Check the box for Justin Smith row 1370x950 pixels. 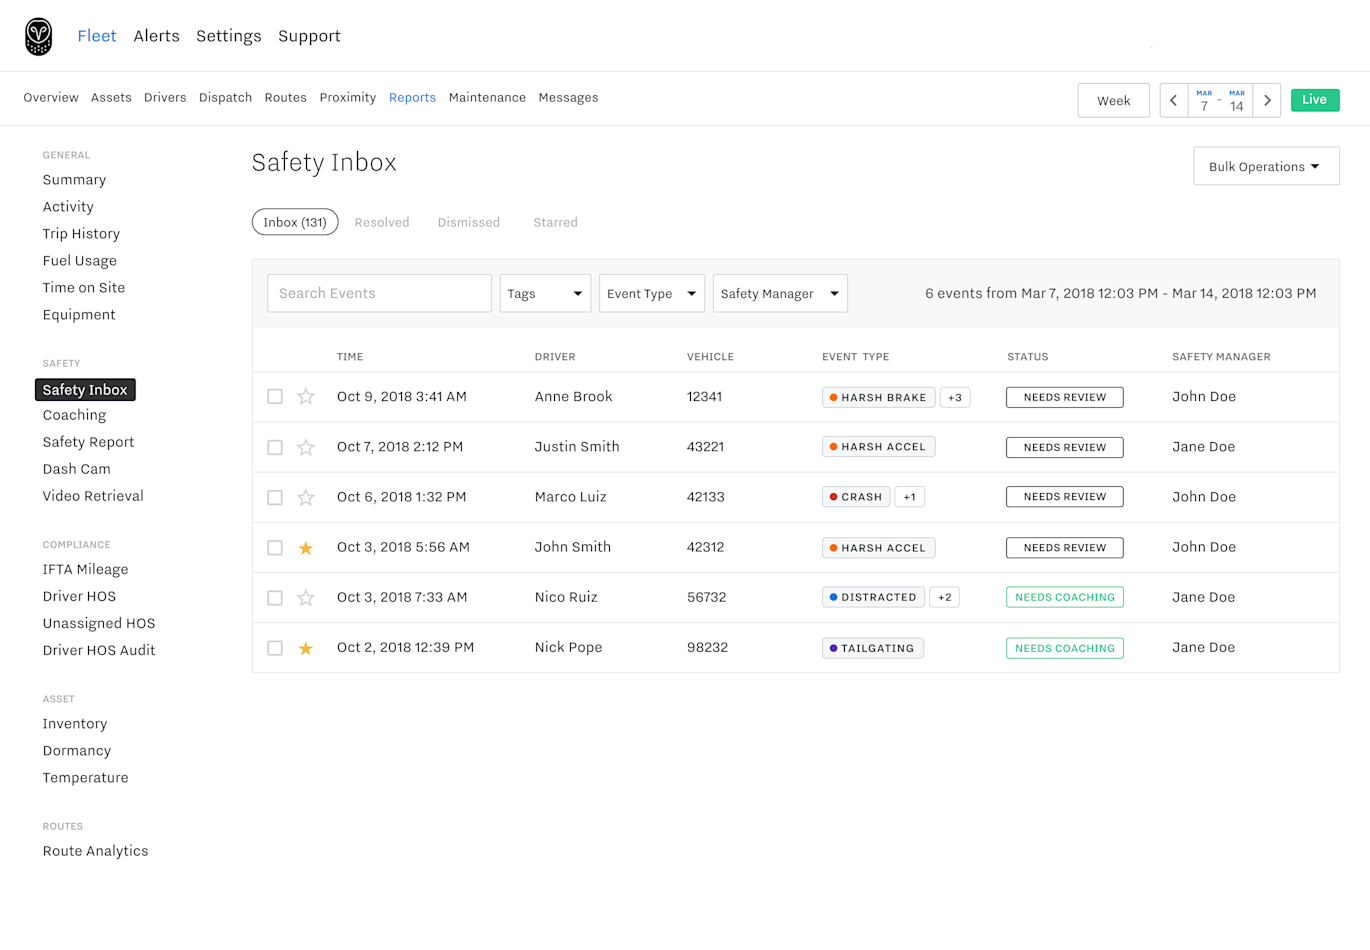tap(275, 447)
